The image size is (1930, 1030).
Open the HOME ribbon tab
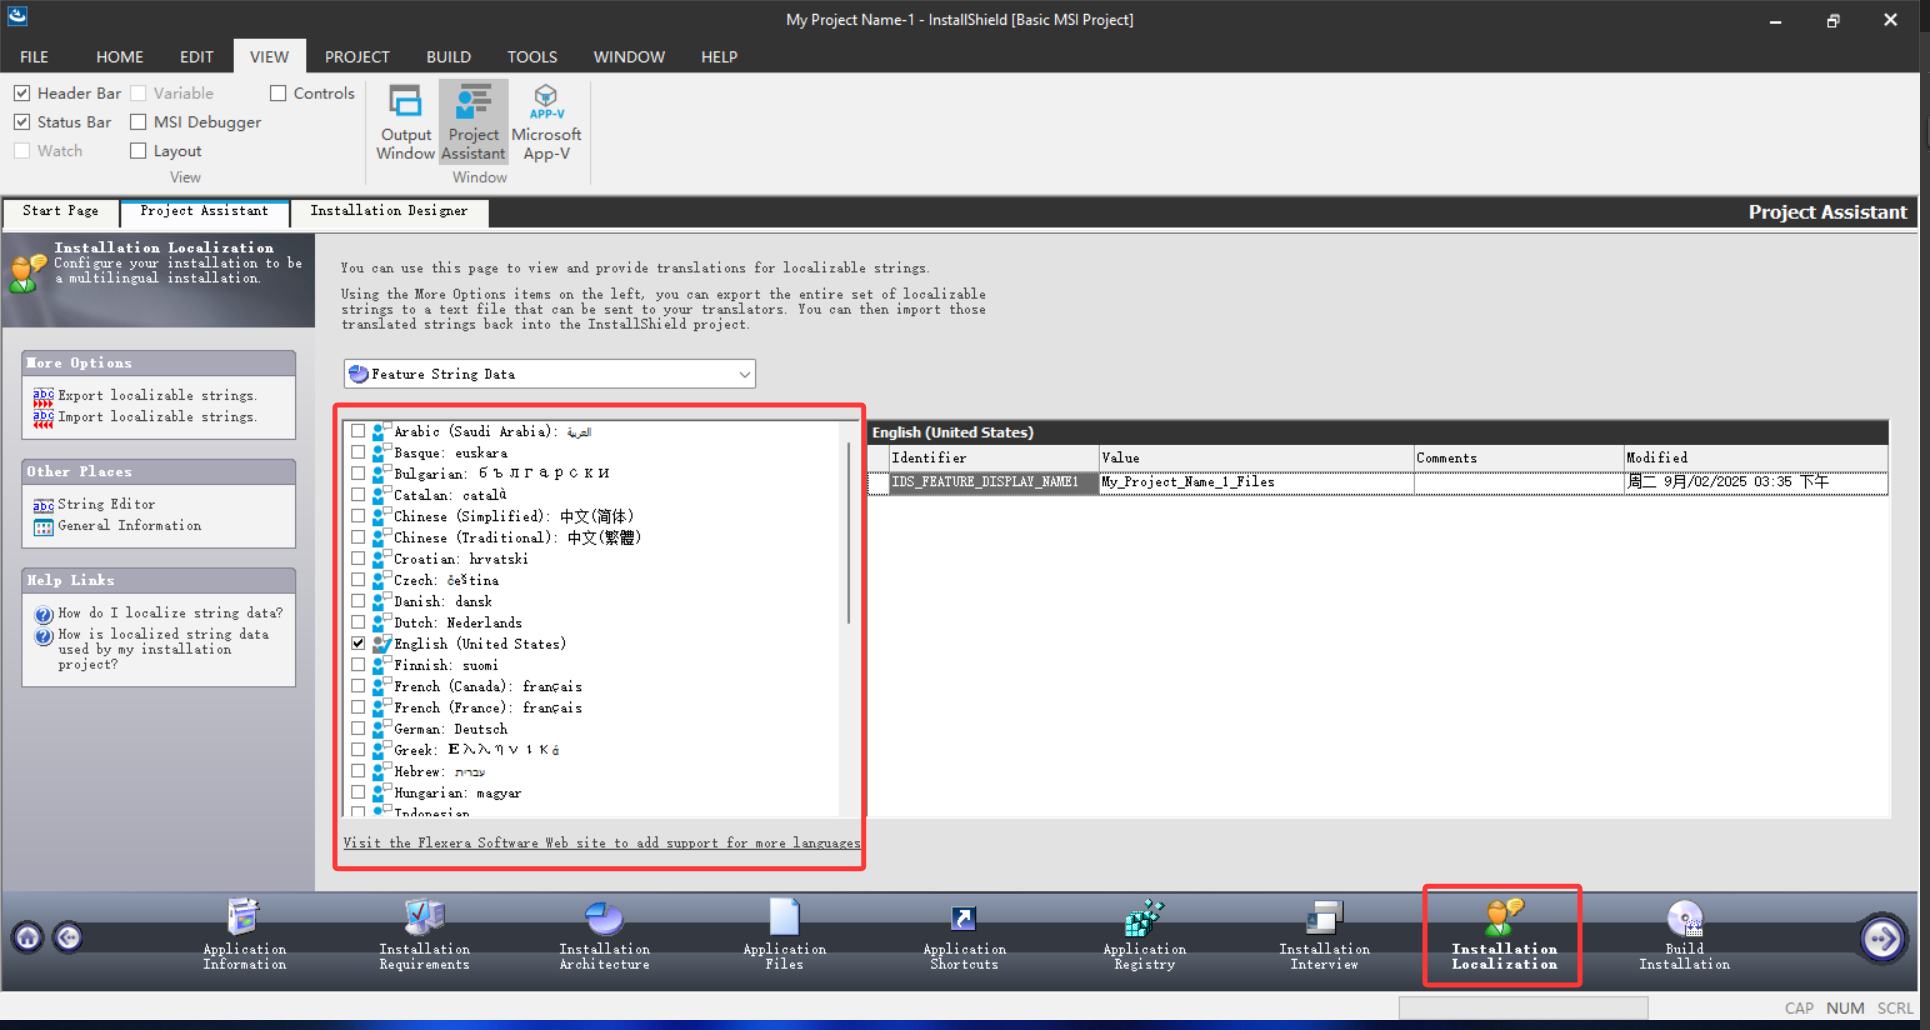[x=119, y=57]
